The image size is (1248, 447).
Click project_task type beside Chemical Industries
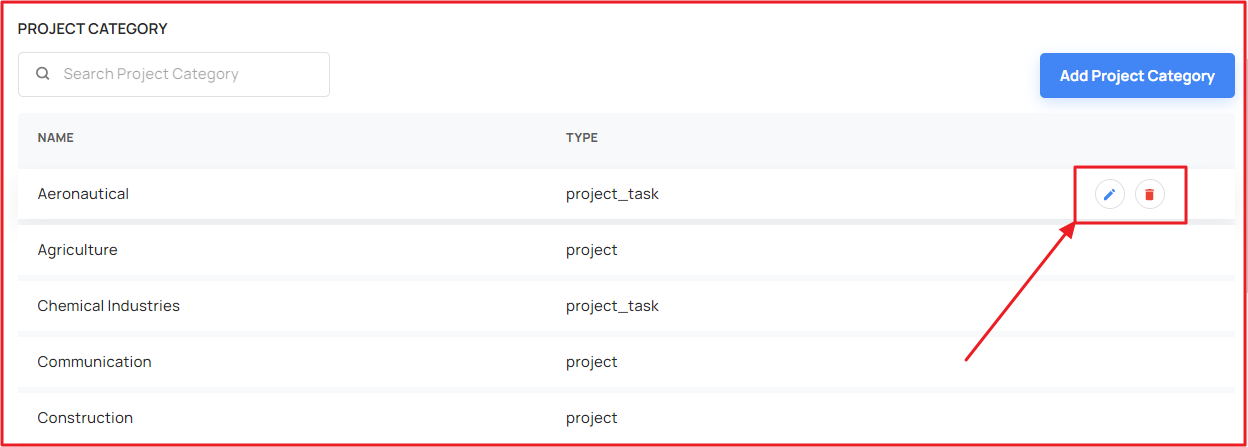point(612,306)
